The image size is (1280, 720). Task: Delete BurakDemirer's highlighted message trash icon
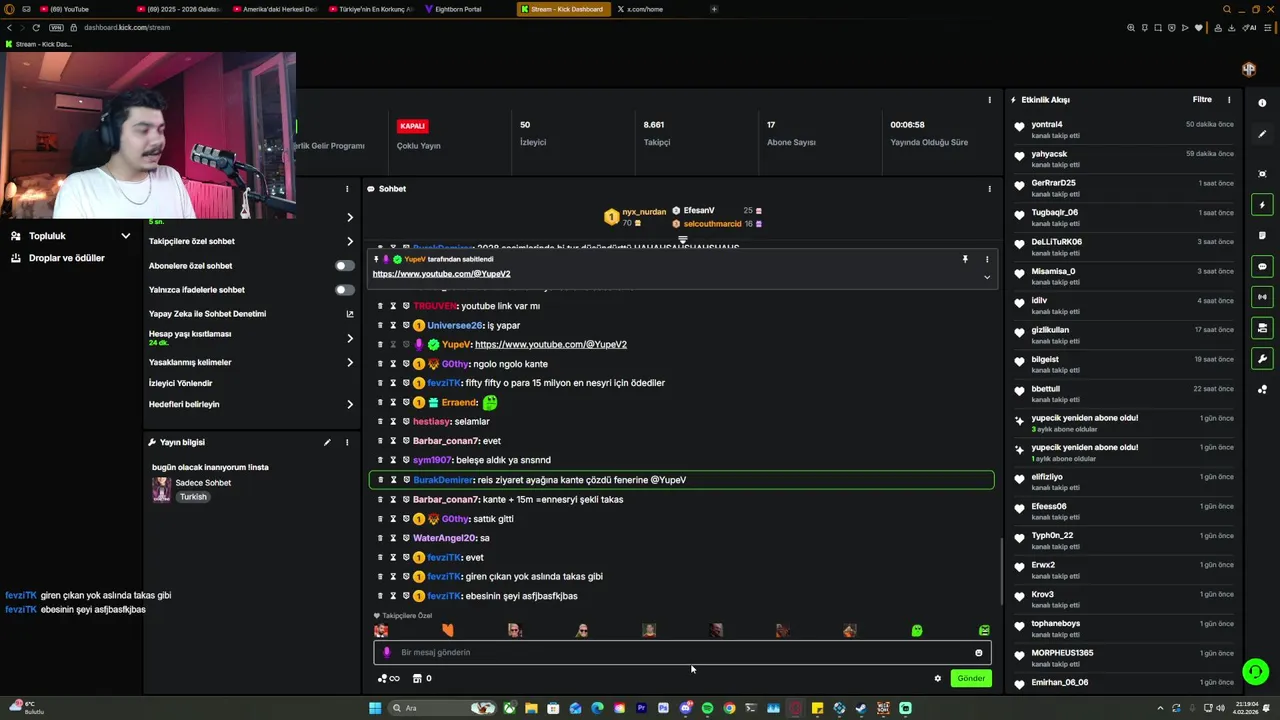pos(380,480)
